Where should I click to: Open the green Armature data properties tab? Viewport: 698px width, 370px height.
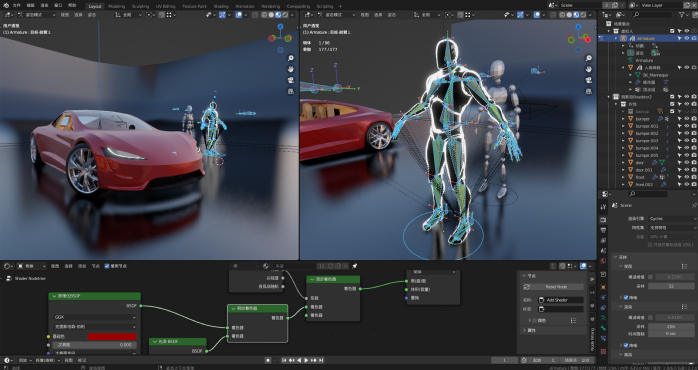click(x=603, y=318)
